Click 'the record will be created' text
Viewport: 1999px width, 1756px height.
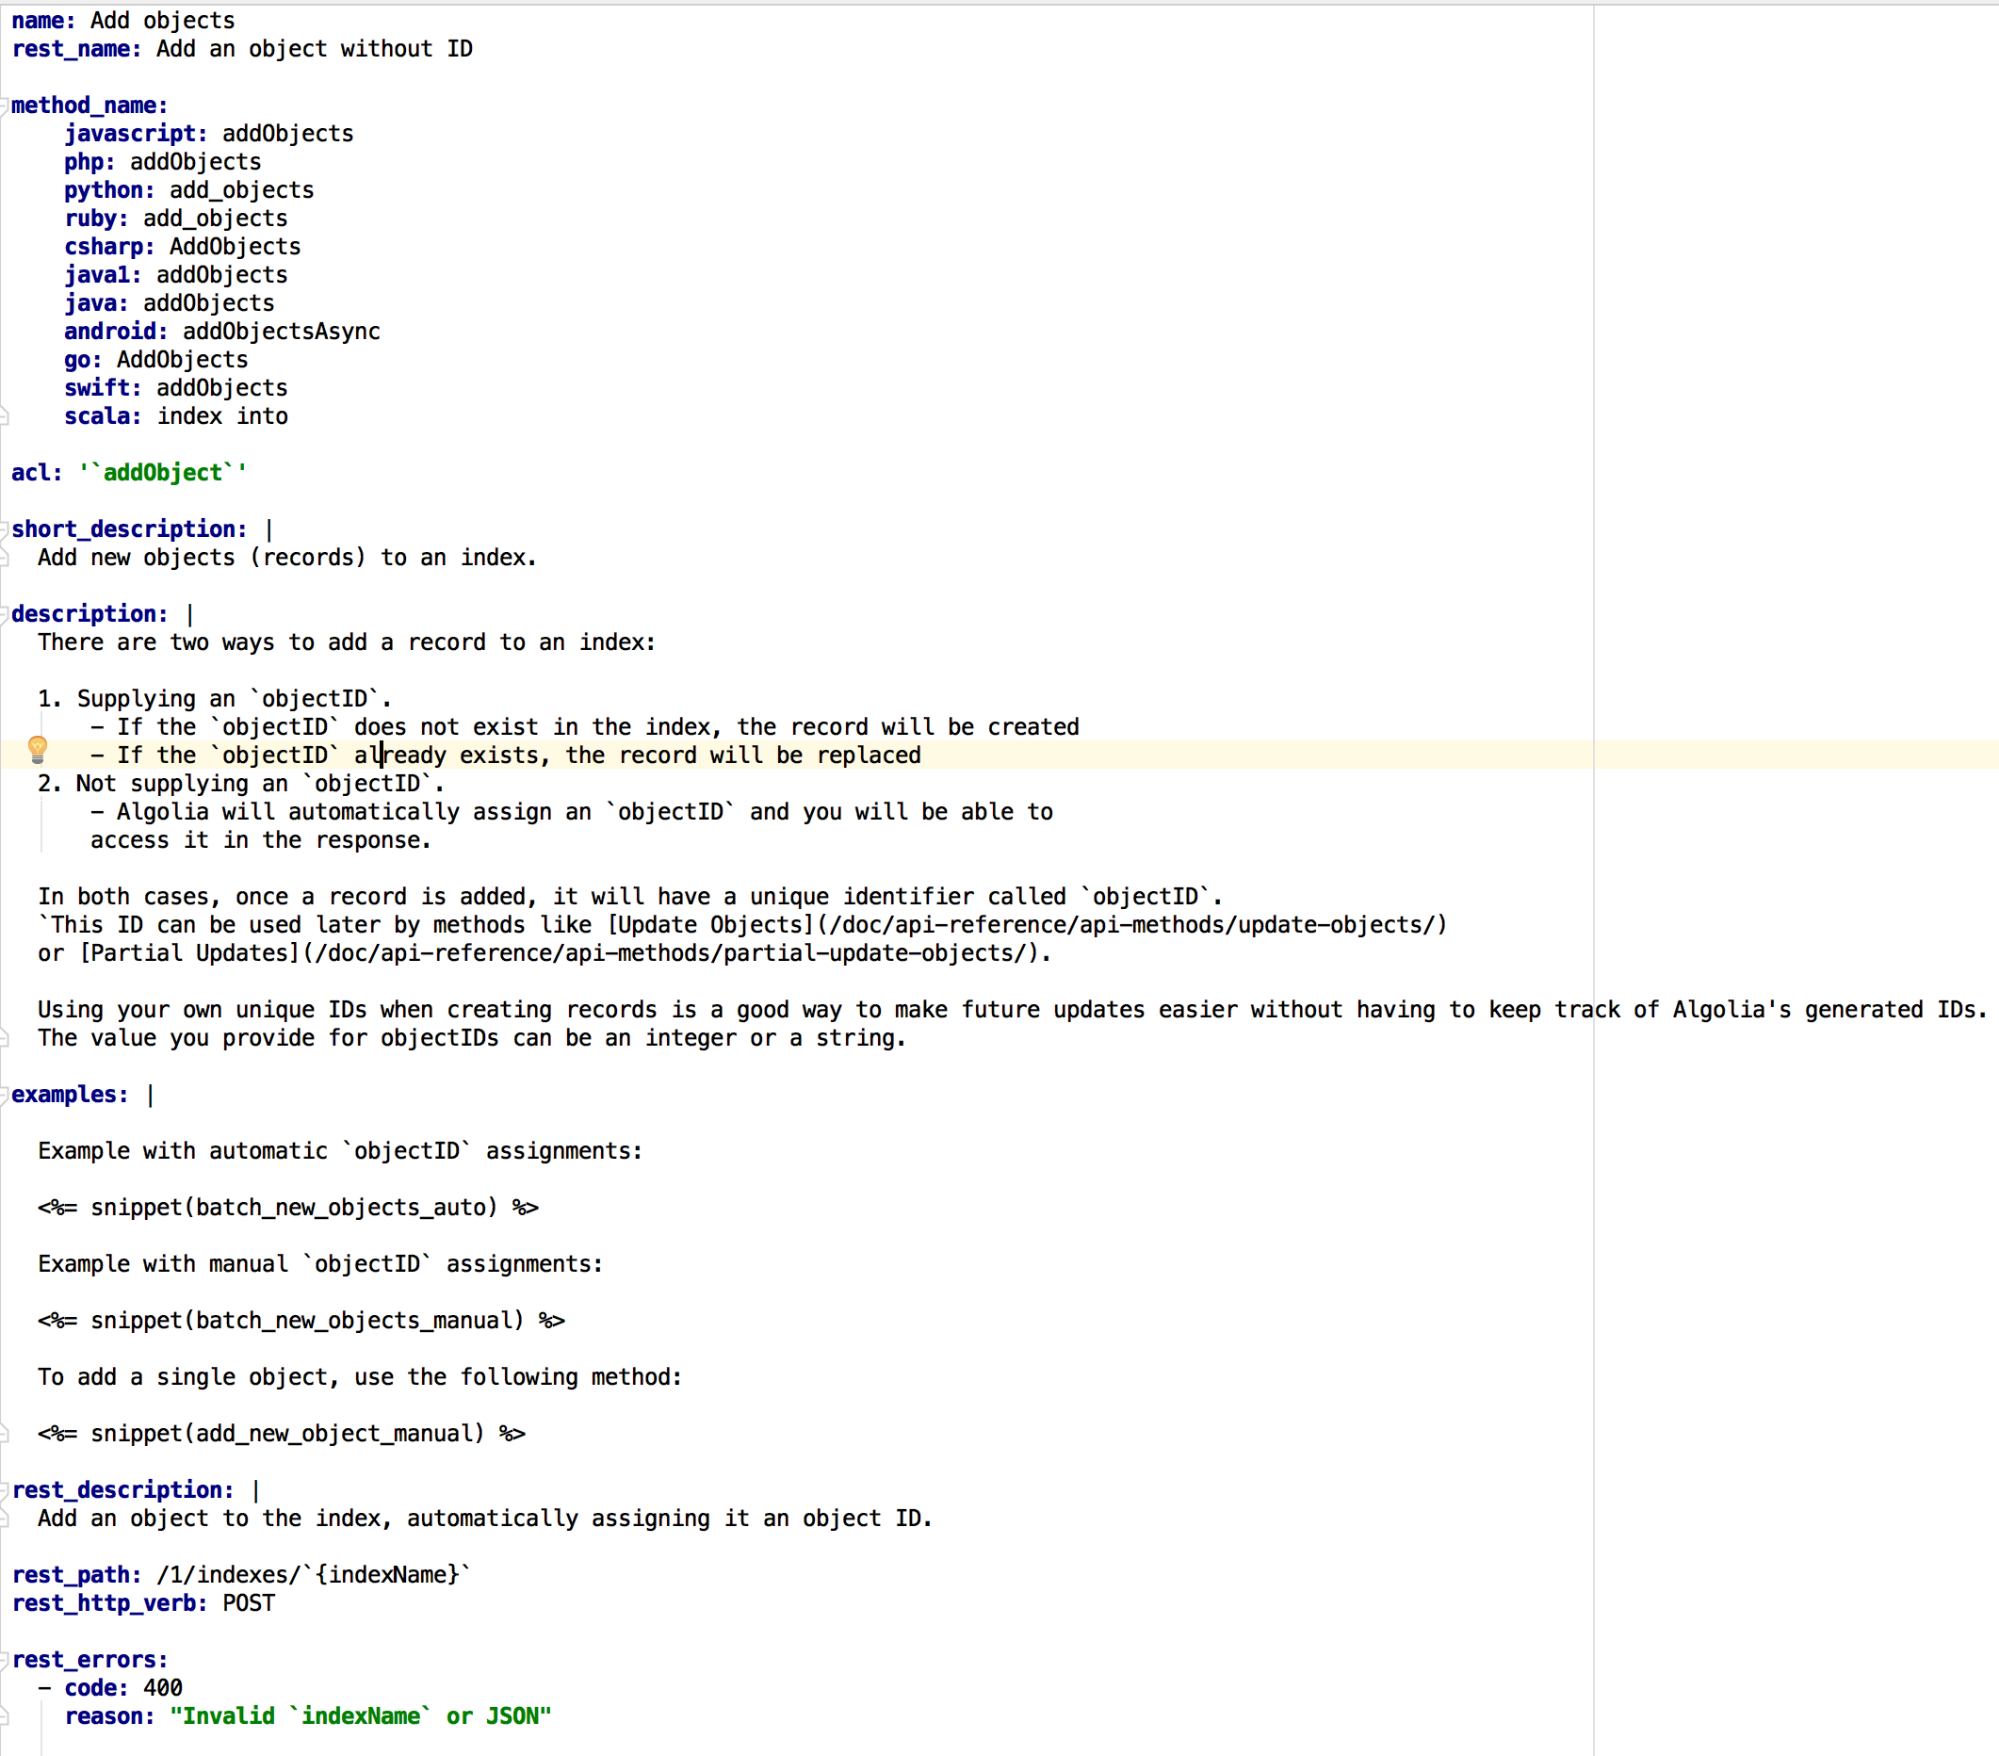[x=908, y=727]
